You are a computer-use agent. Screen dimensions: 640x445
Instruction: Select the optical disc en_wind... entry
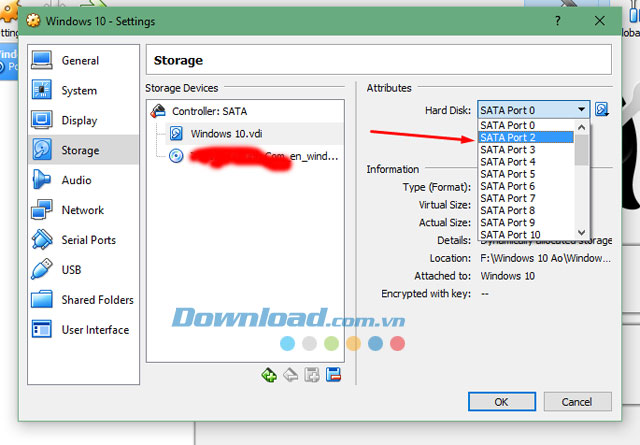click(x=254, y=156)
